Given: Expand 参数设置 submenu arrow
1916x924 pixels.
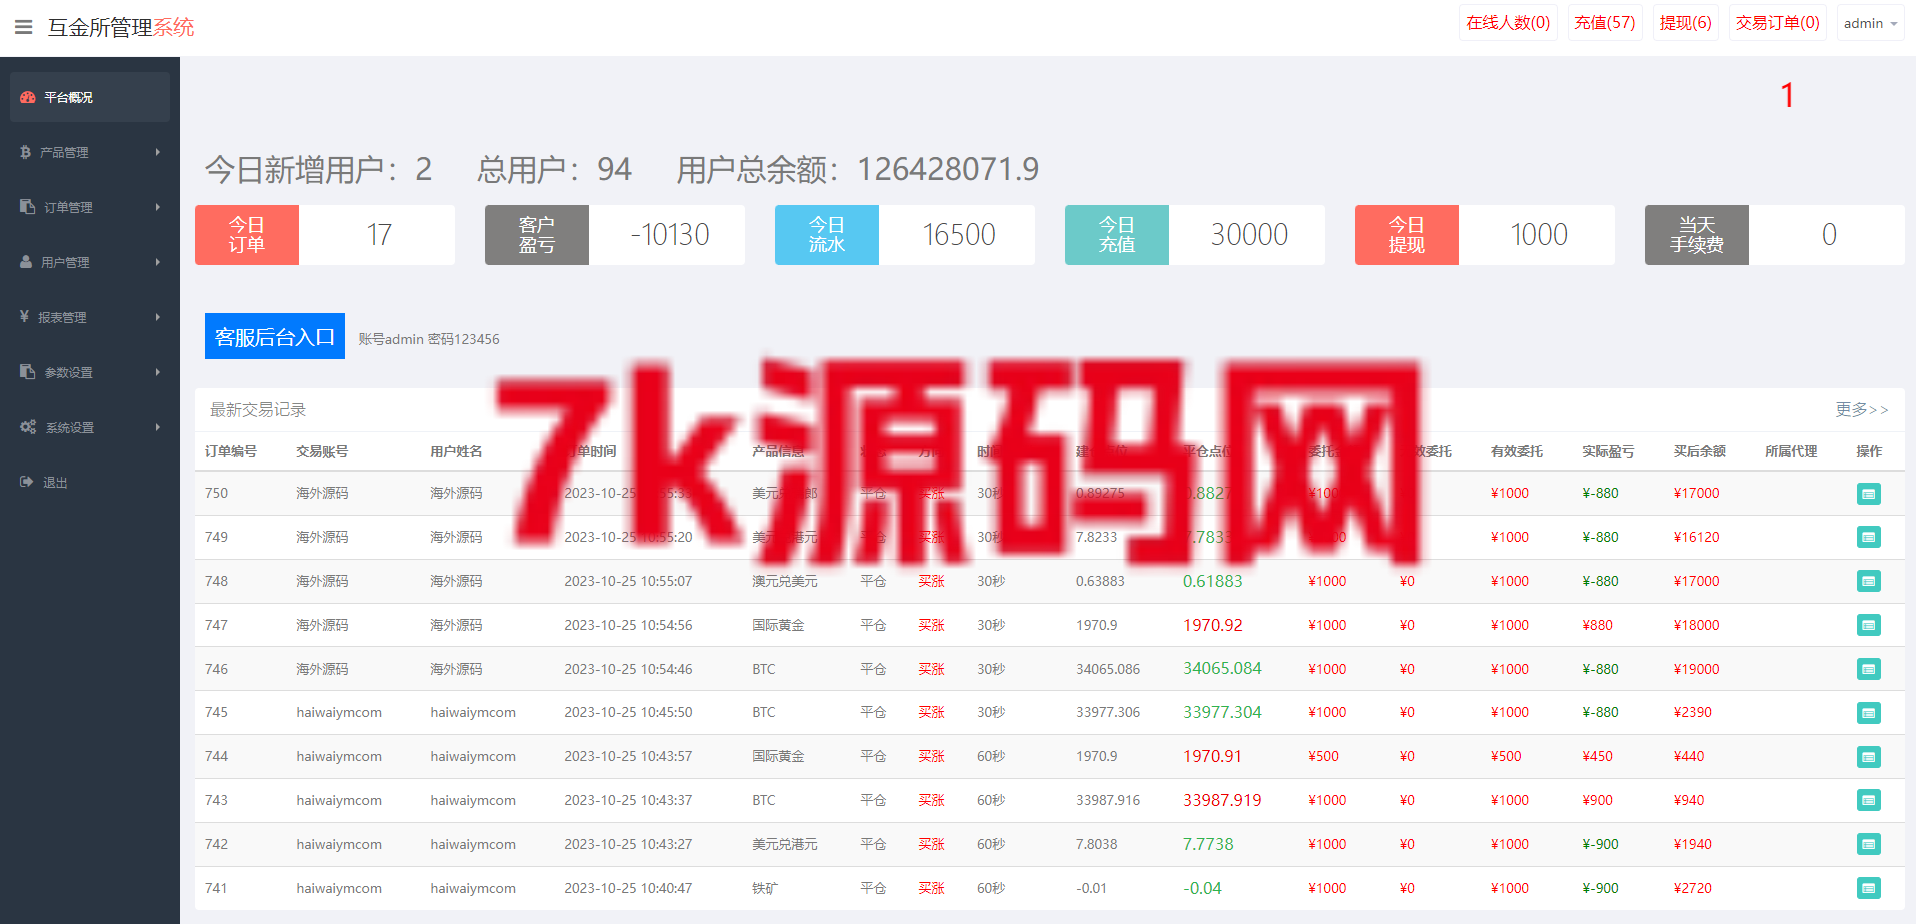Looking at the screenshot, I should pos(158,372).
